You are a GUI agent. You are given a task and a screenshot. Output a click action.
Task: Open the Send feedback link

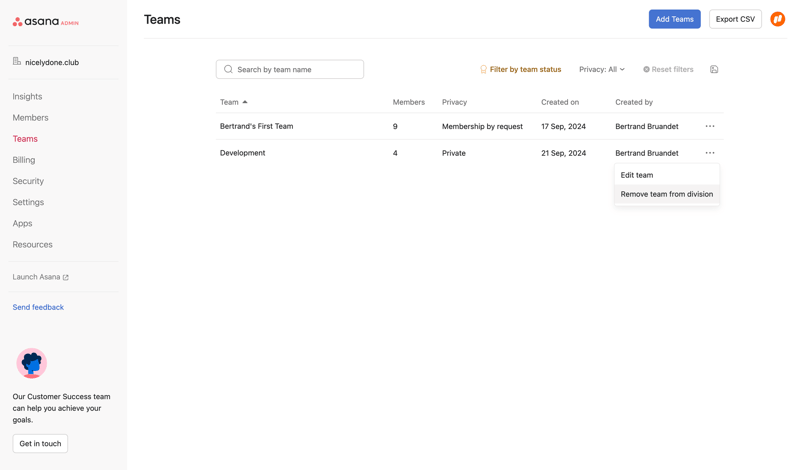pos(38,307)
